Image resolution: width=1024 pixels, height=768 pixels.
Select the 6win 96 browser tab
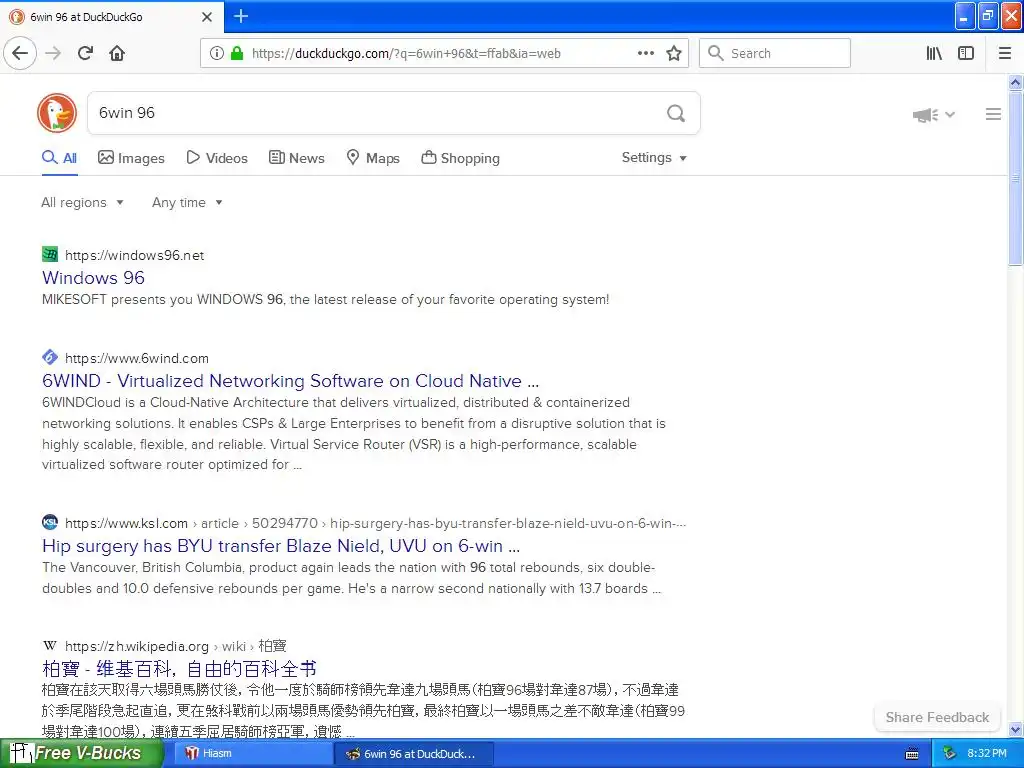coord(111,17)
